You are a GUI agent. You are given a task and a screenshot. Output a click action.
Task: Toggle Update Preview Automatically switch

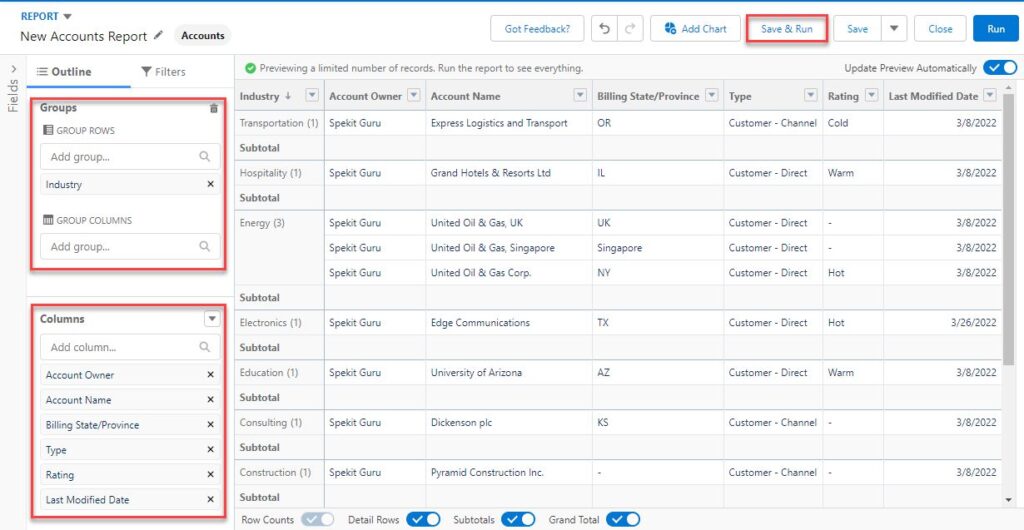click(x=1000, y=68)
